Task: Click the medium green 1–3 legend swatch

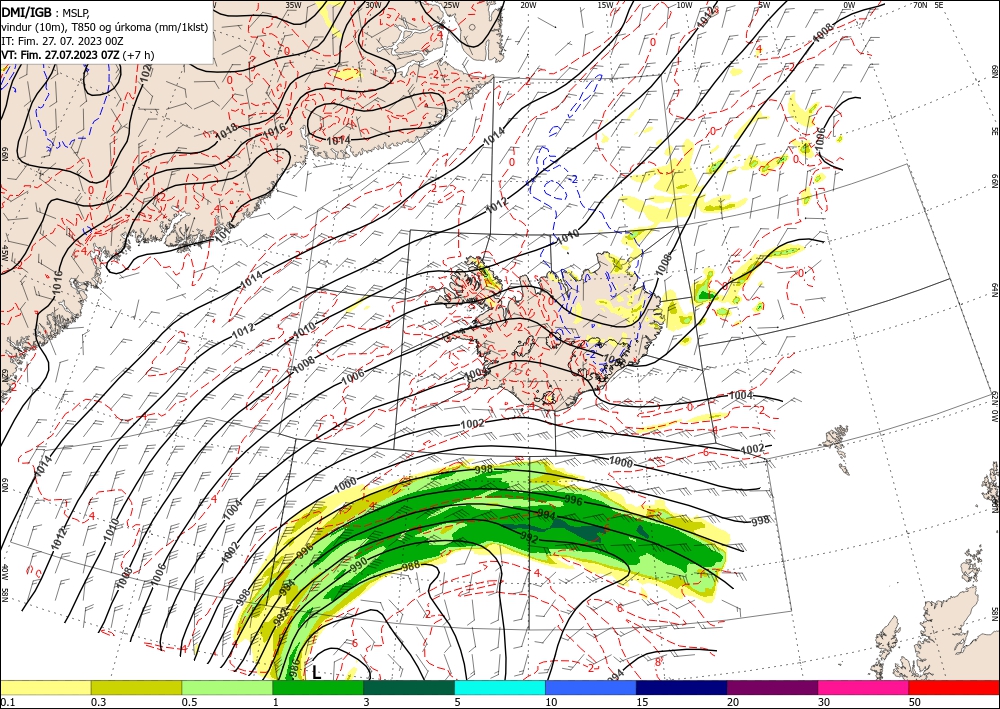Action: pyautogui.click(x=318, y=687)
